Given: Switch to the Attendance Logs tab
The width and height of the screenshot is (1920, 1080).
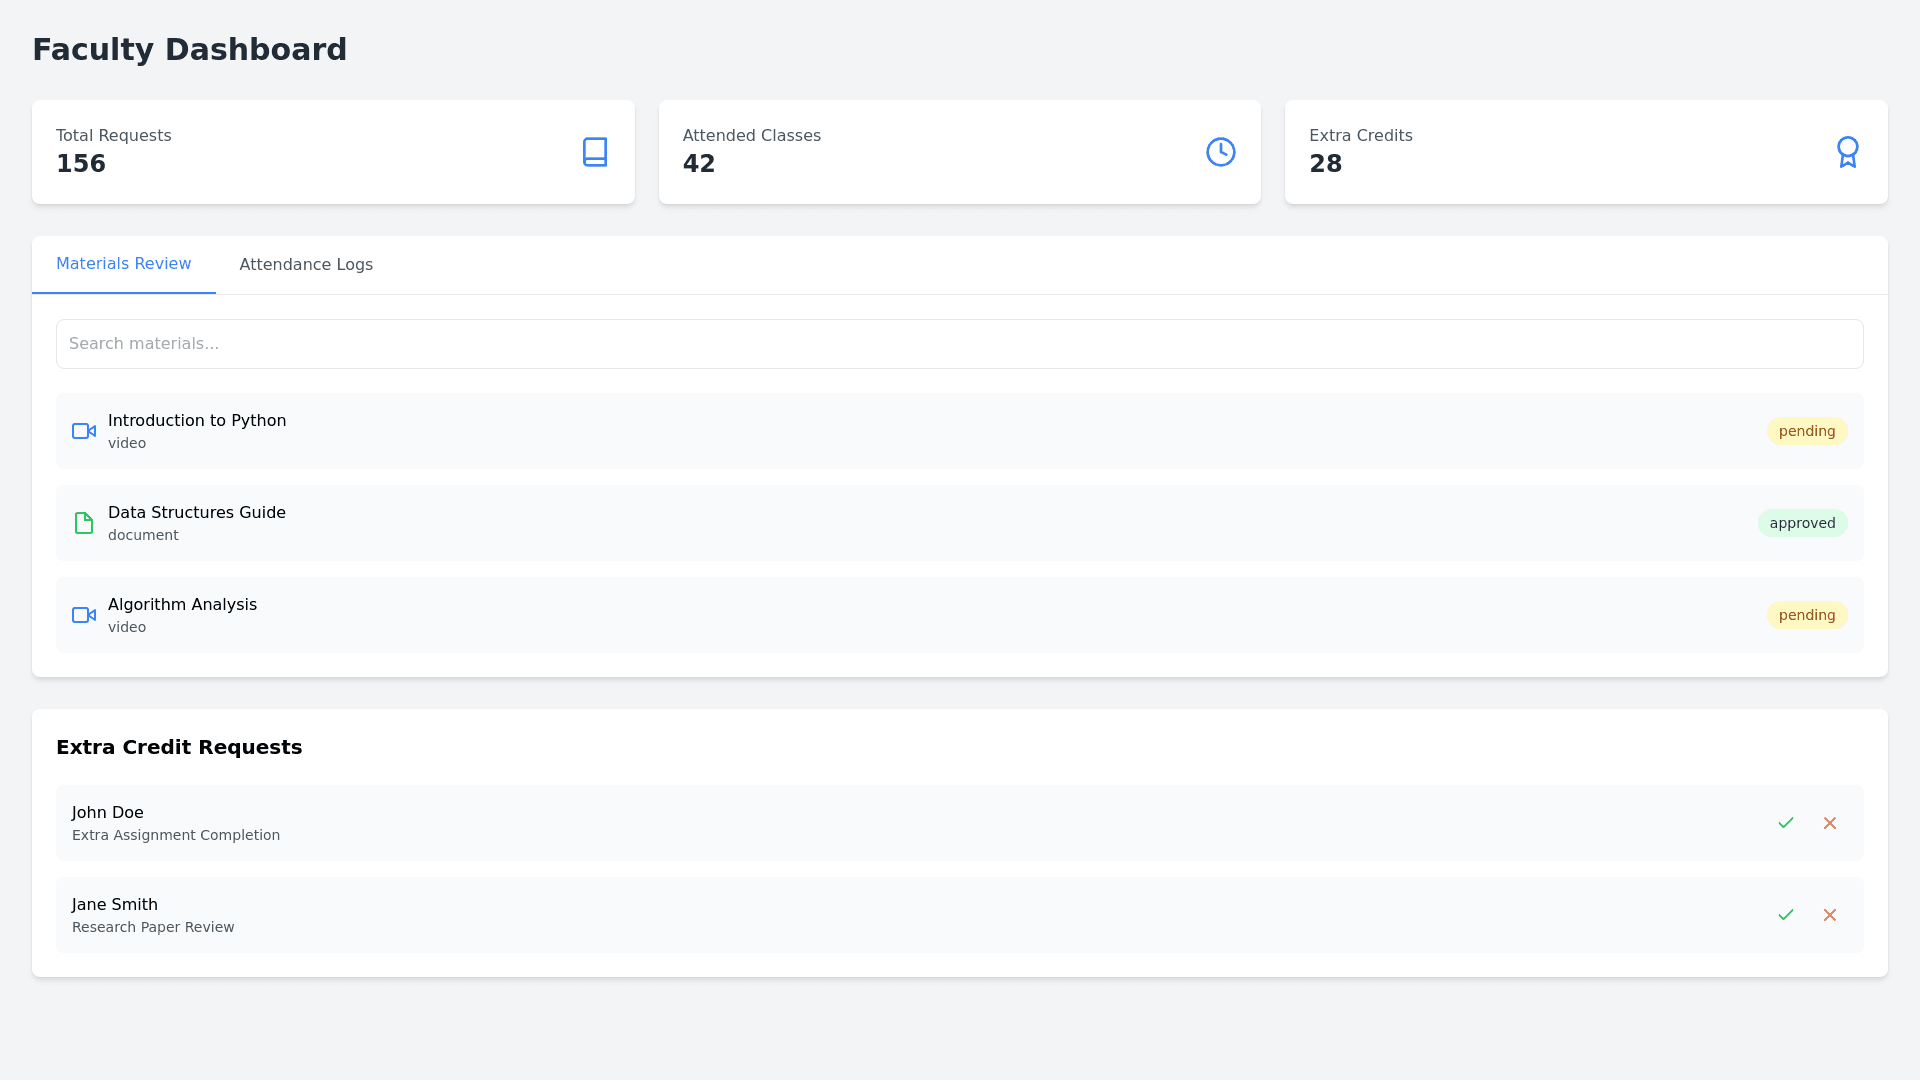Looking at the screenshot, I should (306, 264).
